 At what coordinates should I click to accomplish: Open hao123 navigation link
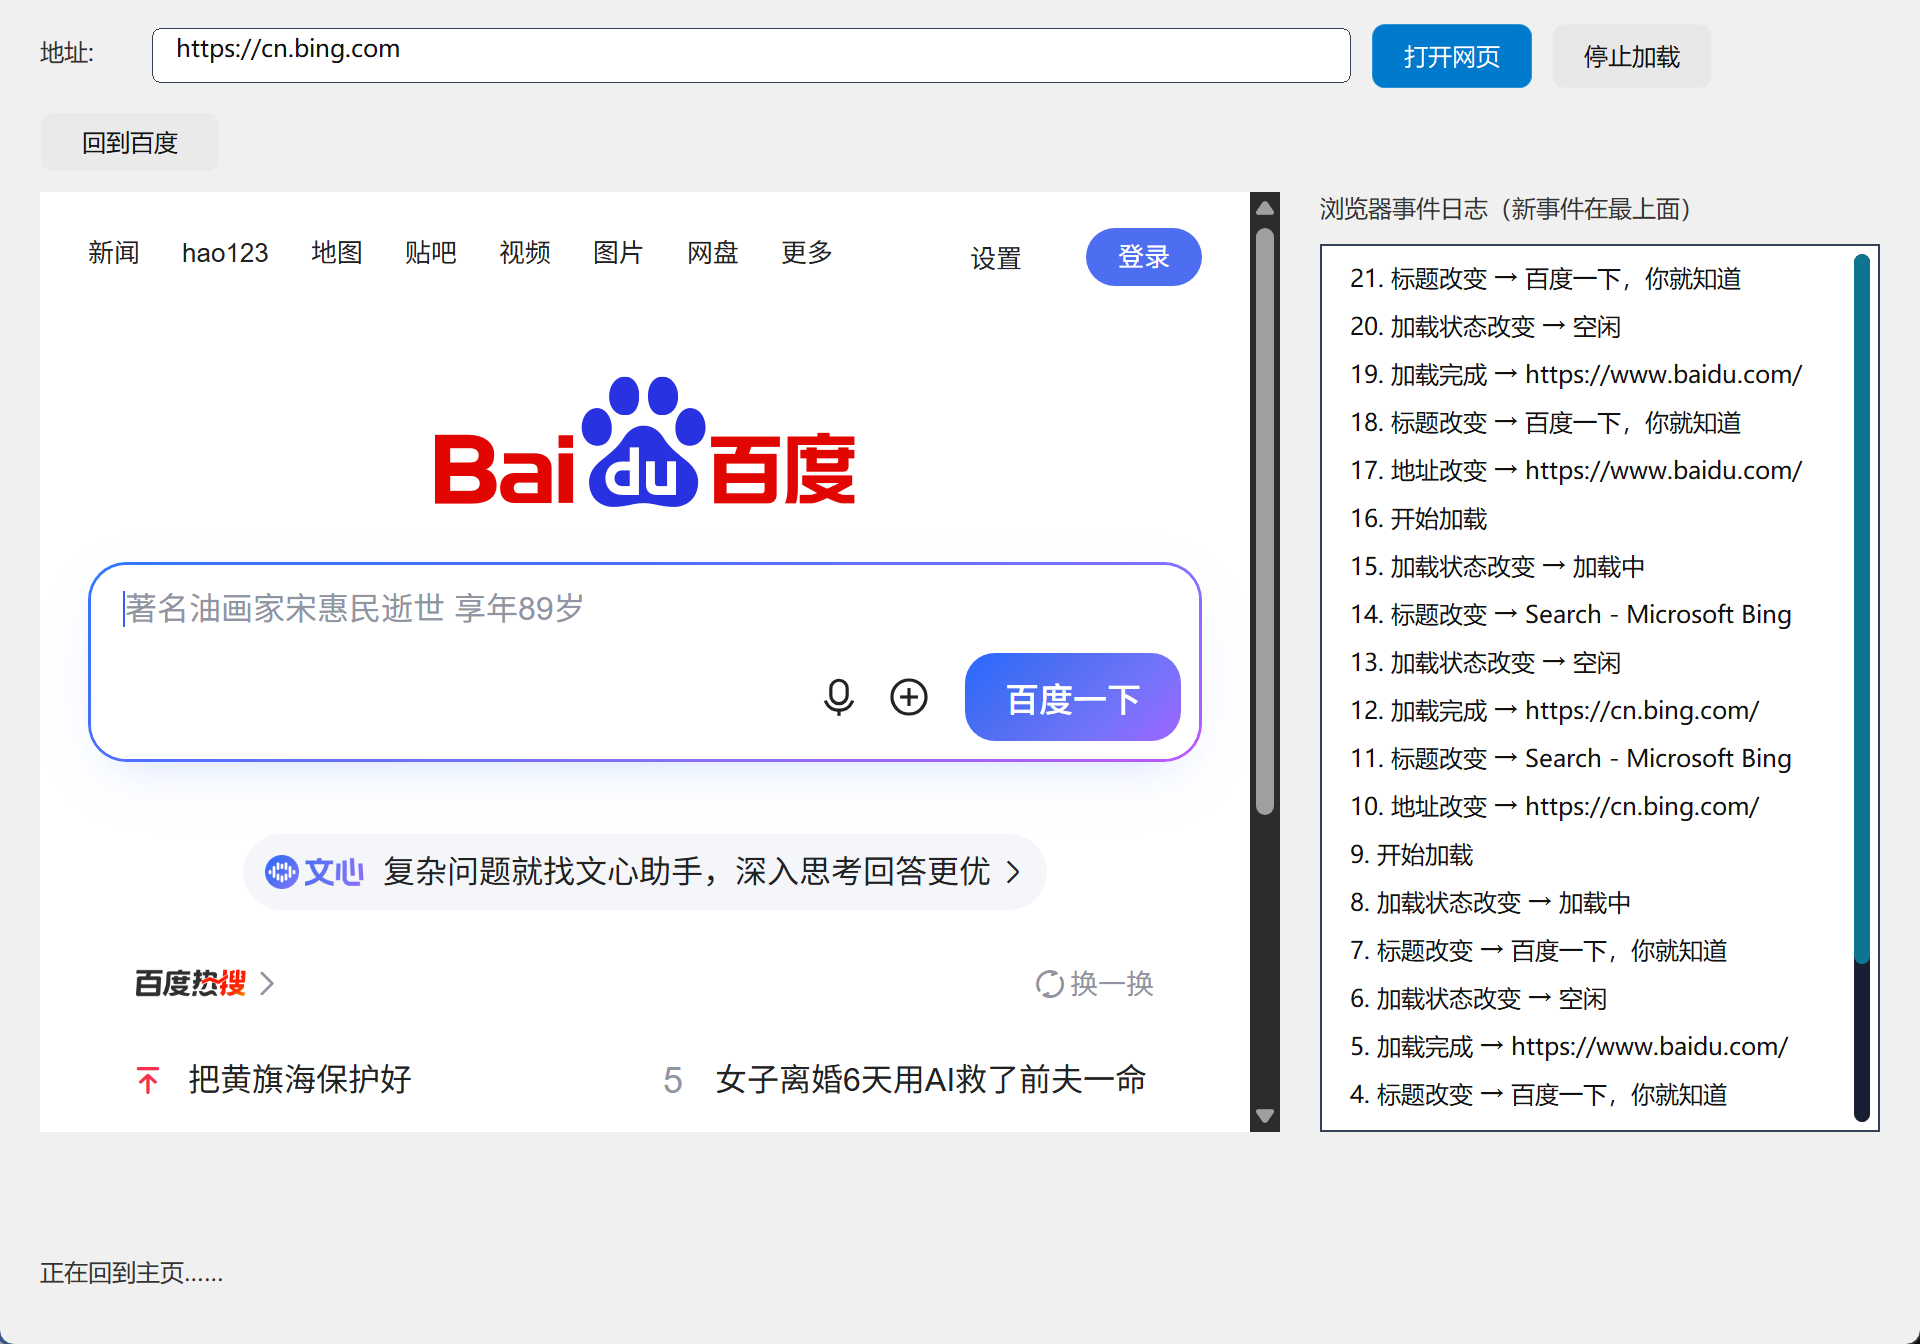pyautogui.click(x=225, y=253)
